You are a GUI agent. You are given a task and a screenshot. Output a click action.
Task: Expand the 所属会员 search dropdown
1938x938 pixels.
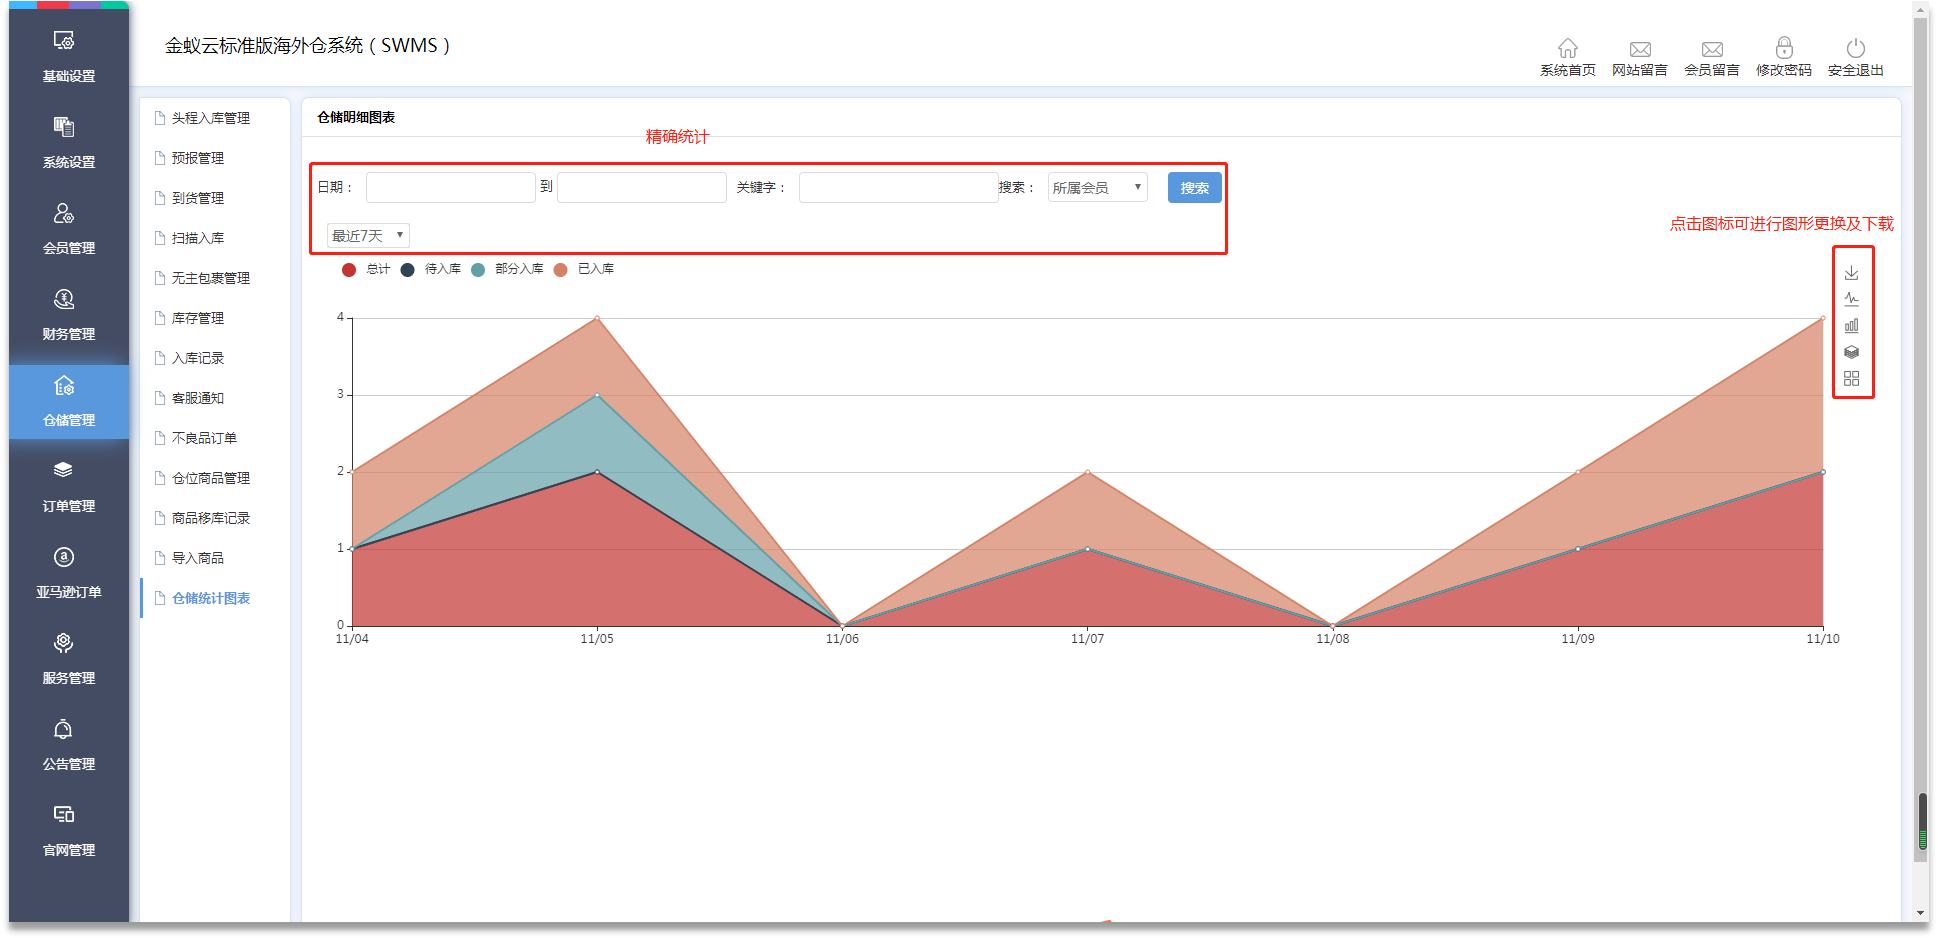[x=1097, y=188]
